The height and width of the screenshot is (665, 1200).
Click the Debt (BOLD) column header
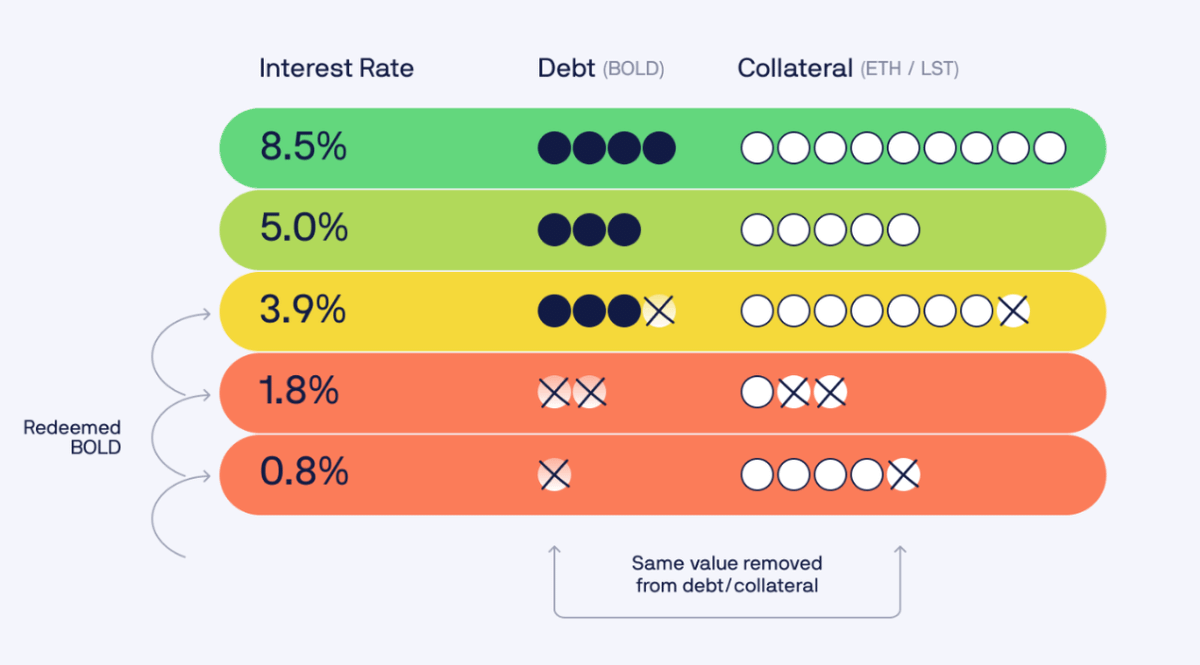[601, 68]
